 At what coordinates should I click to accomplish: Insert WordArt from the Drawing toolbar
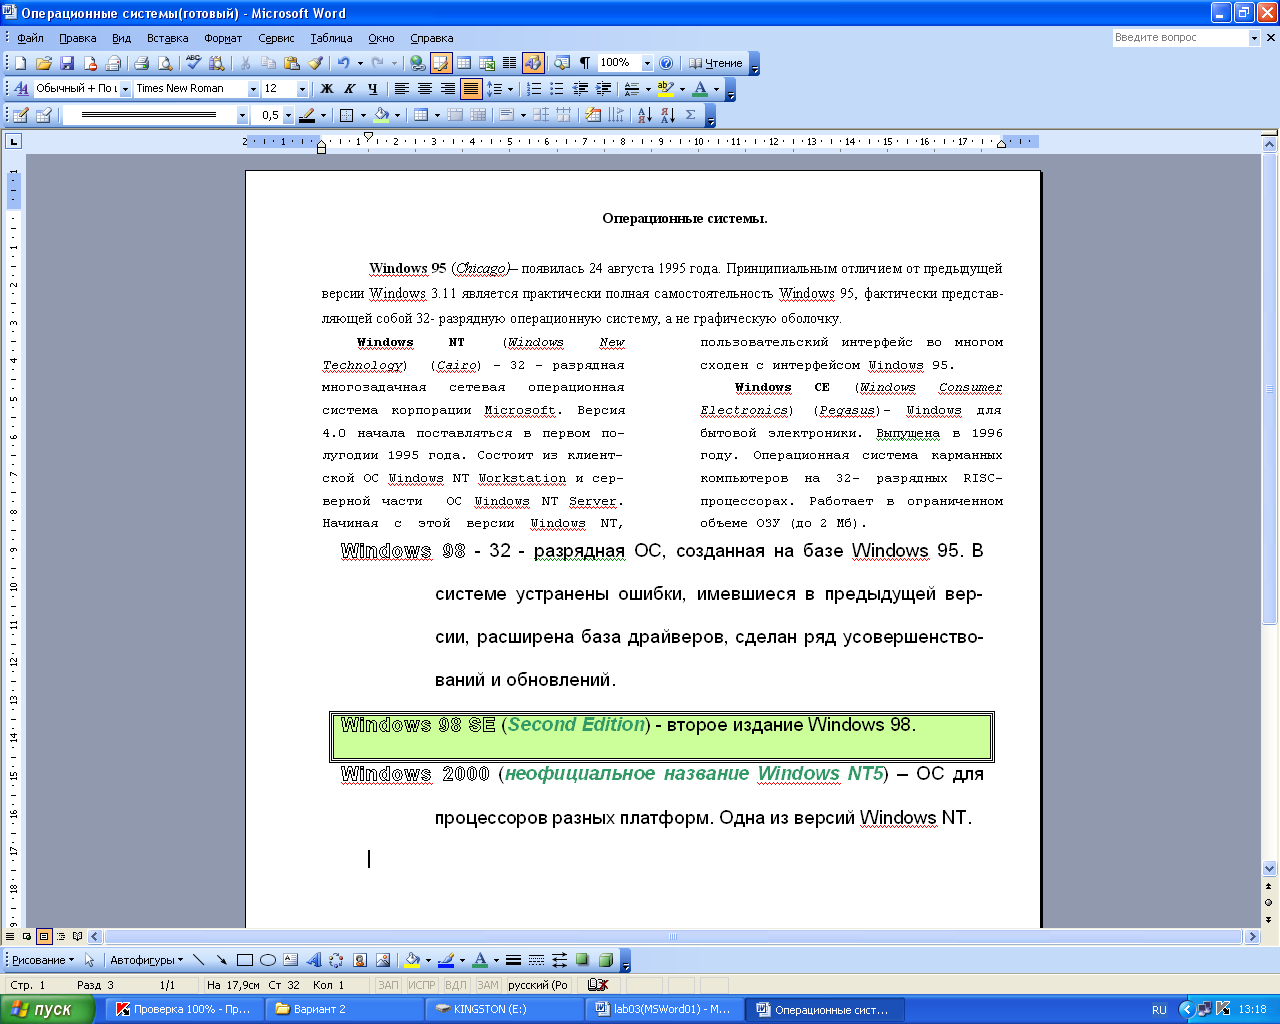pyautogui.click(x=313, y=960)
